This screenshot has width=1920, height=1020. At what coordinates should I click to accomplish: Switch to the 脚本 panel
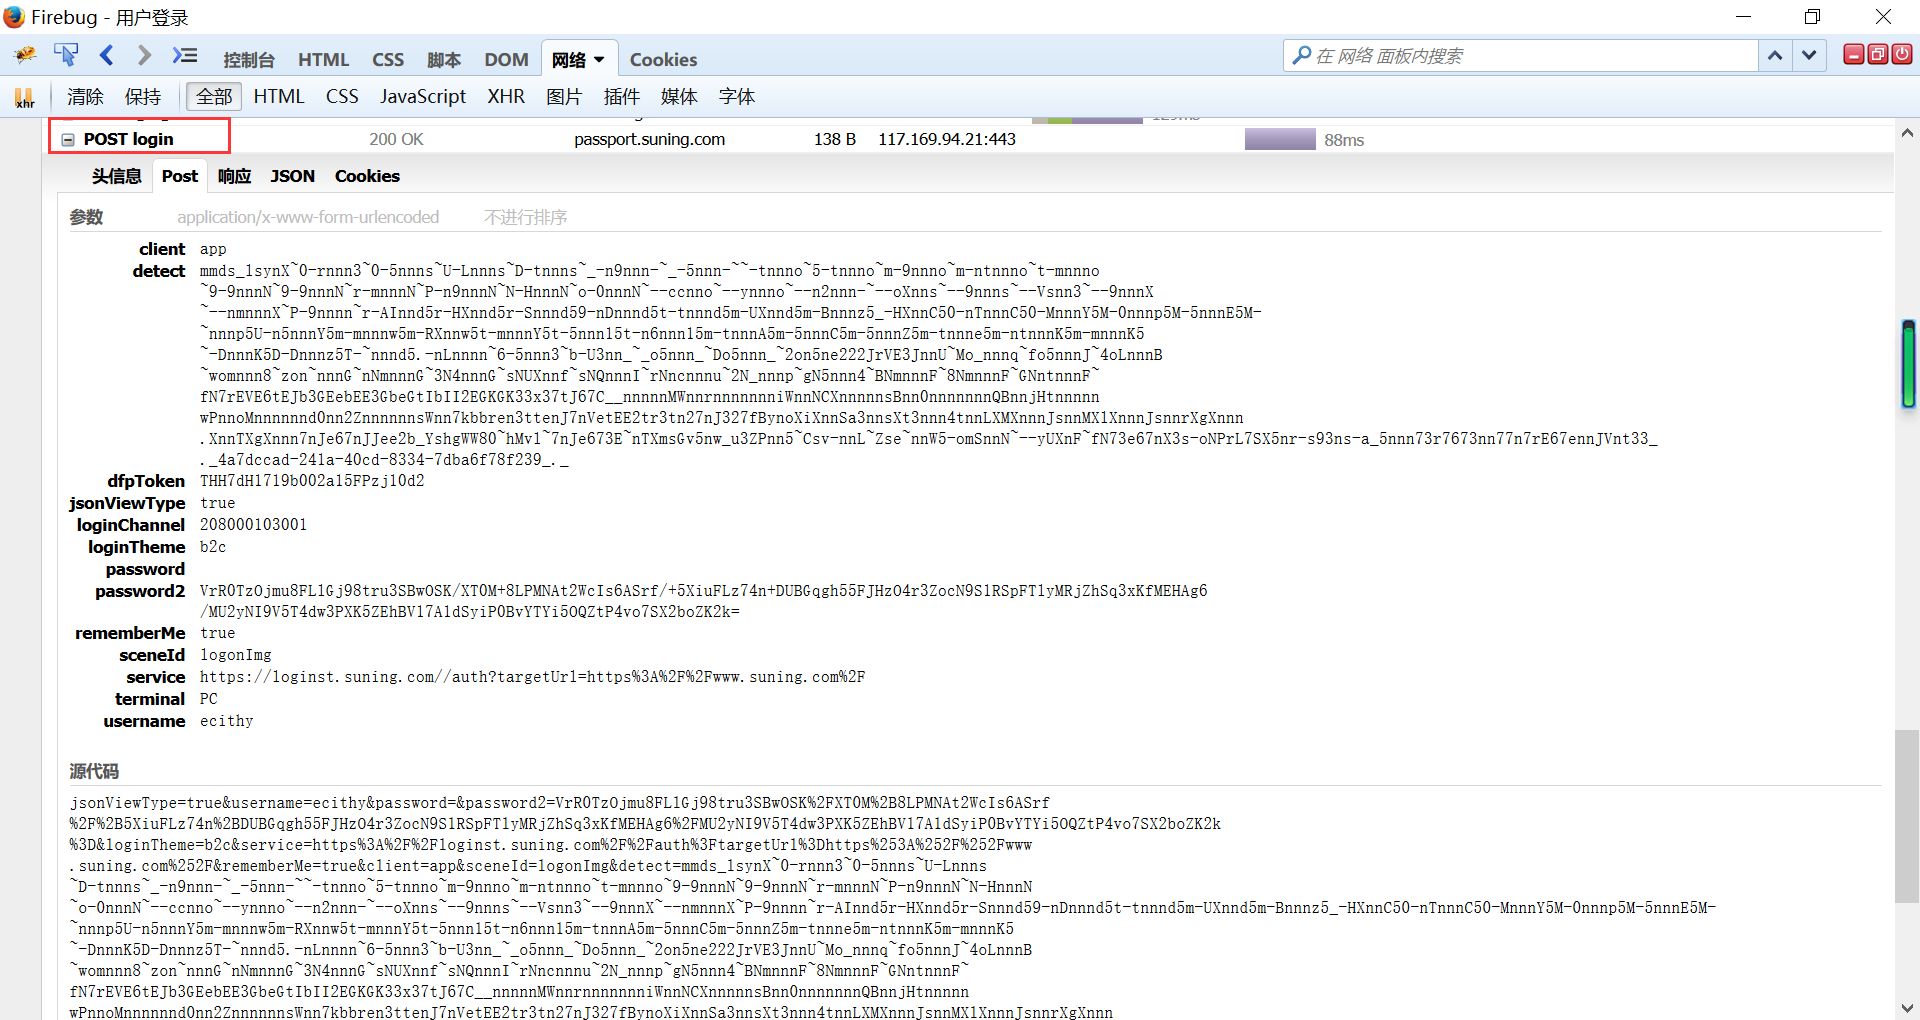444,60
